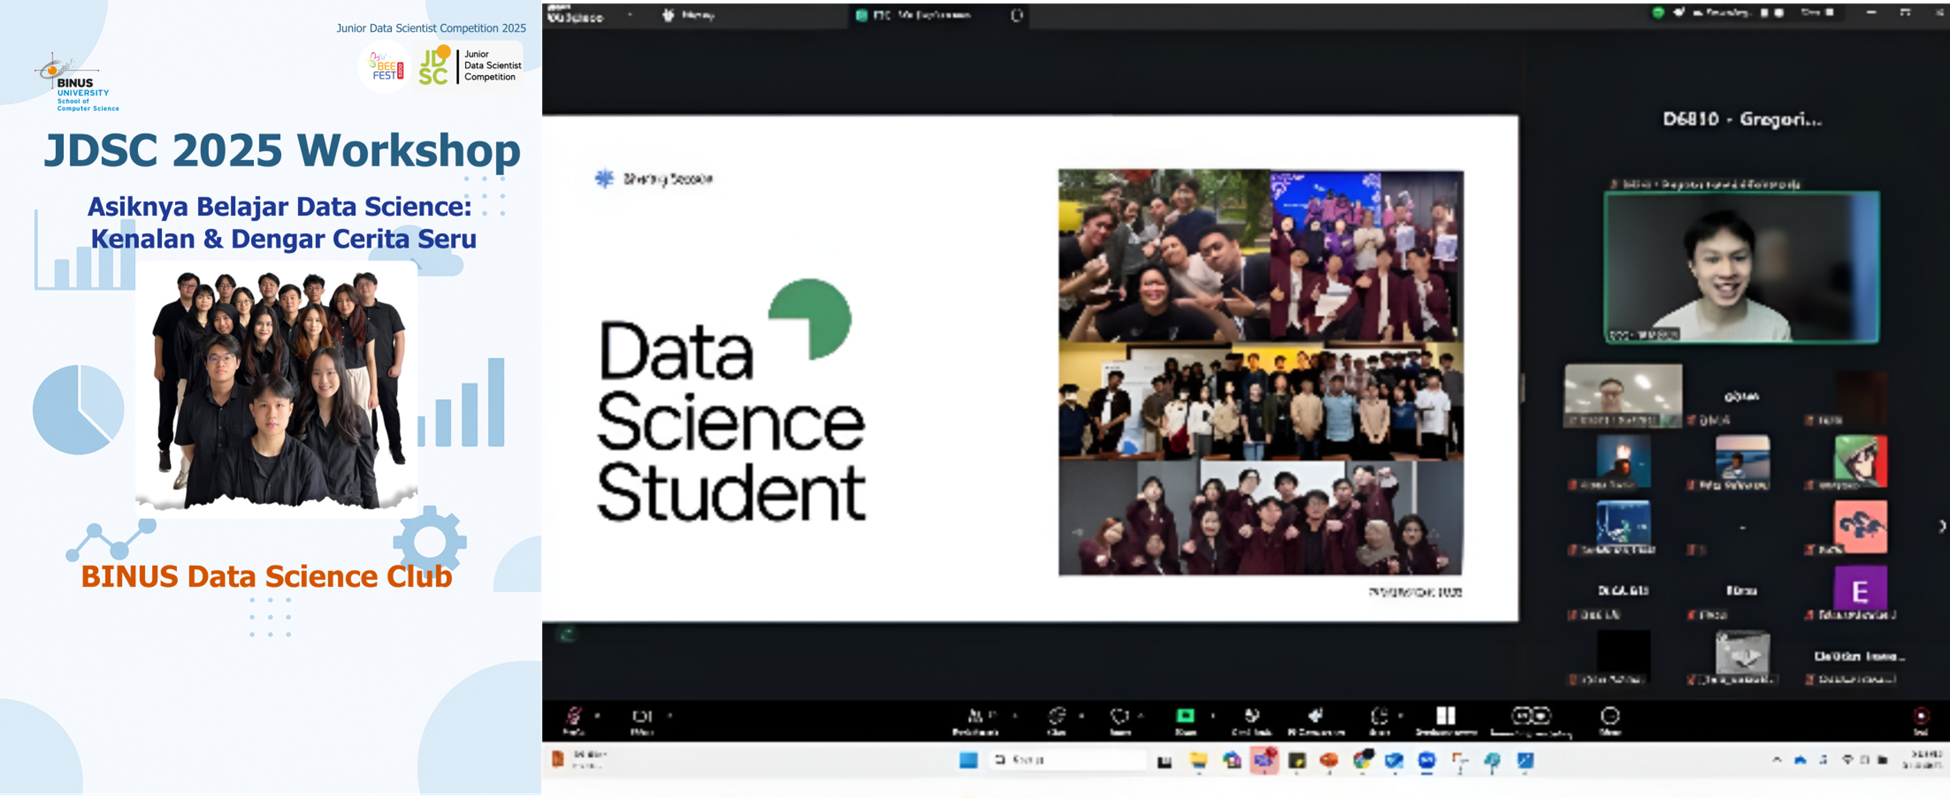Toggle the captions button in meeting toolbar
This screenshot has width=1950, height=799.
[x=1530, y=716]
